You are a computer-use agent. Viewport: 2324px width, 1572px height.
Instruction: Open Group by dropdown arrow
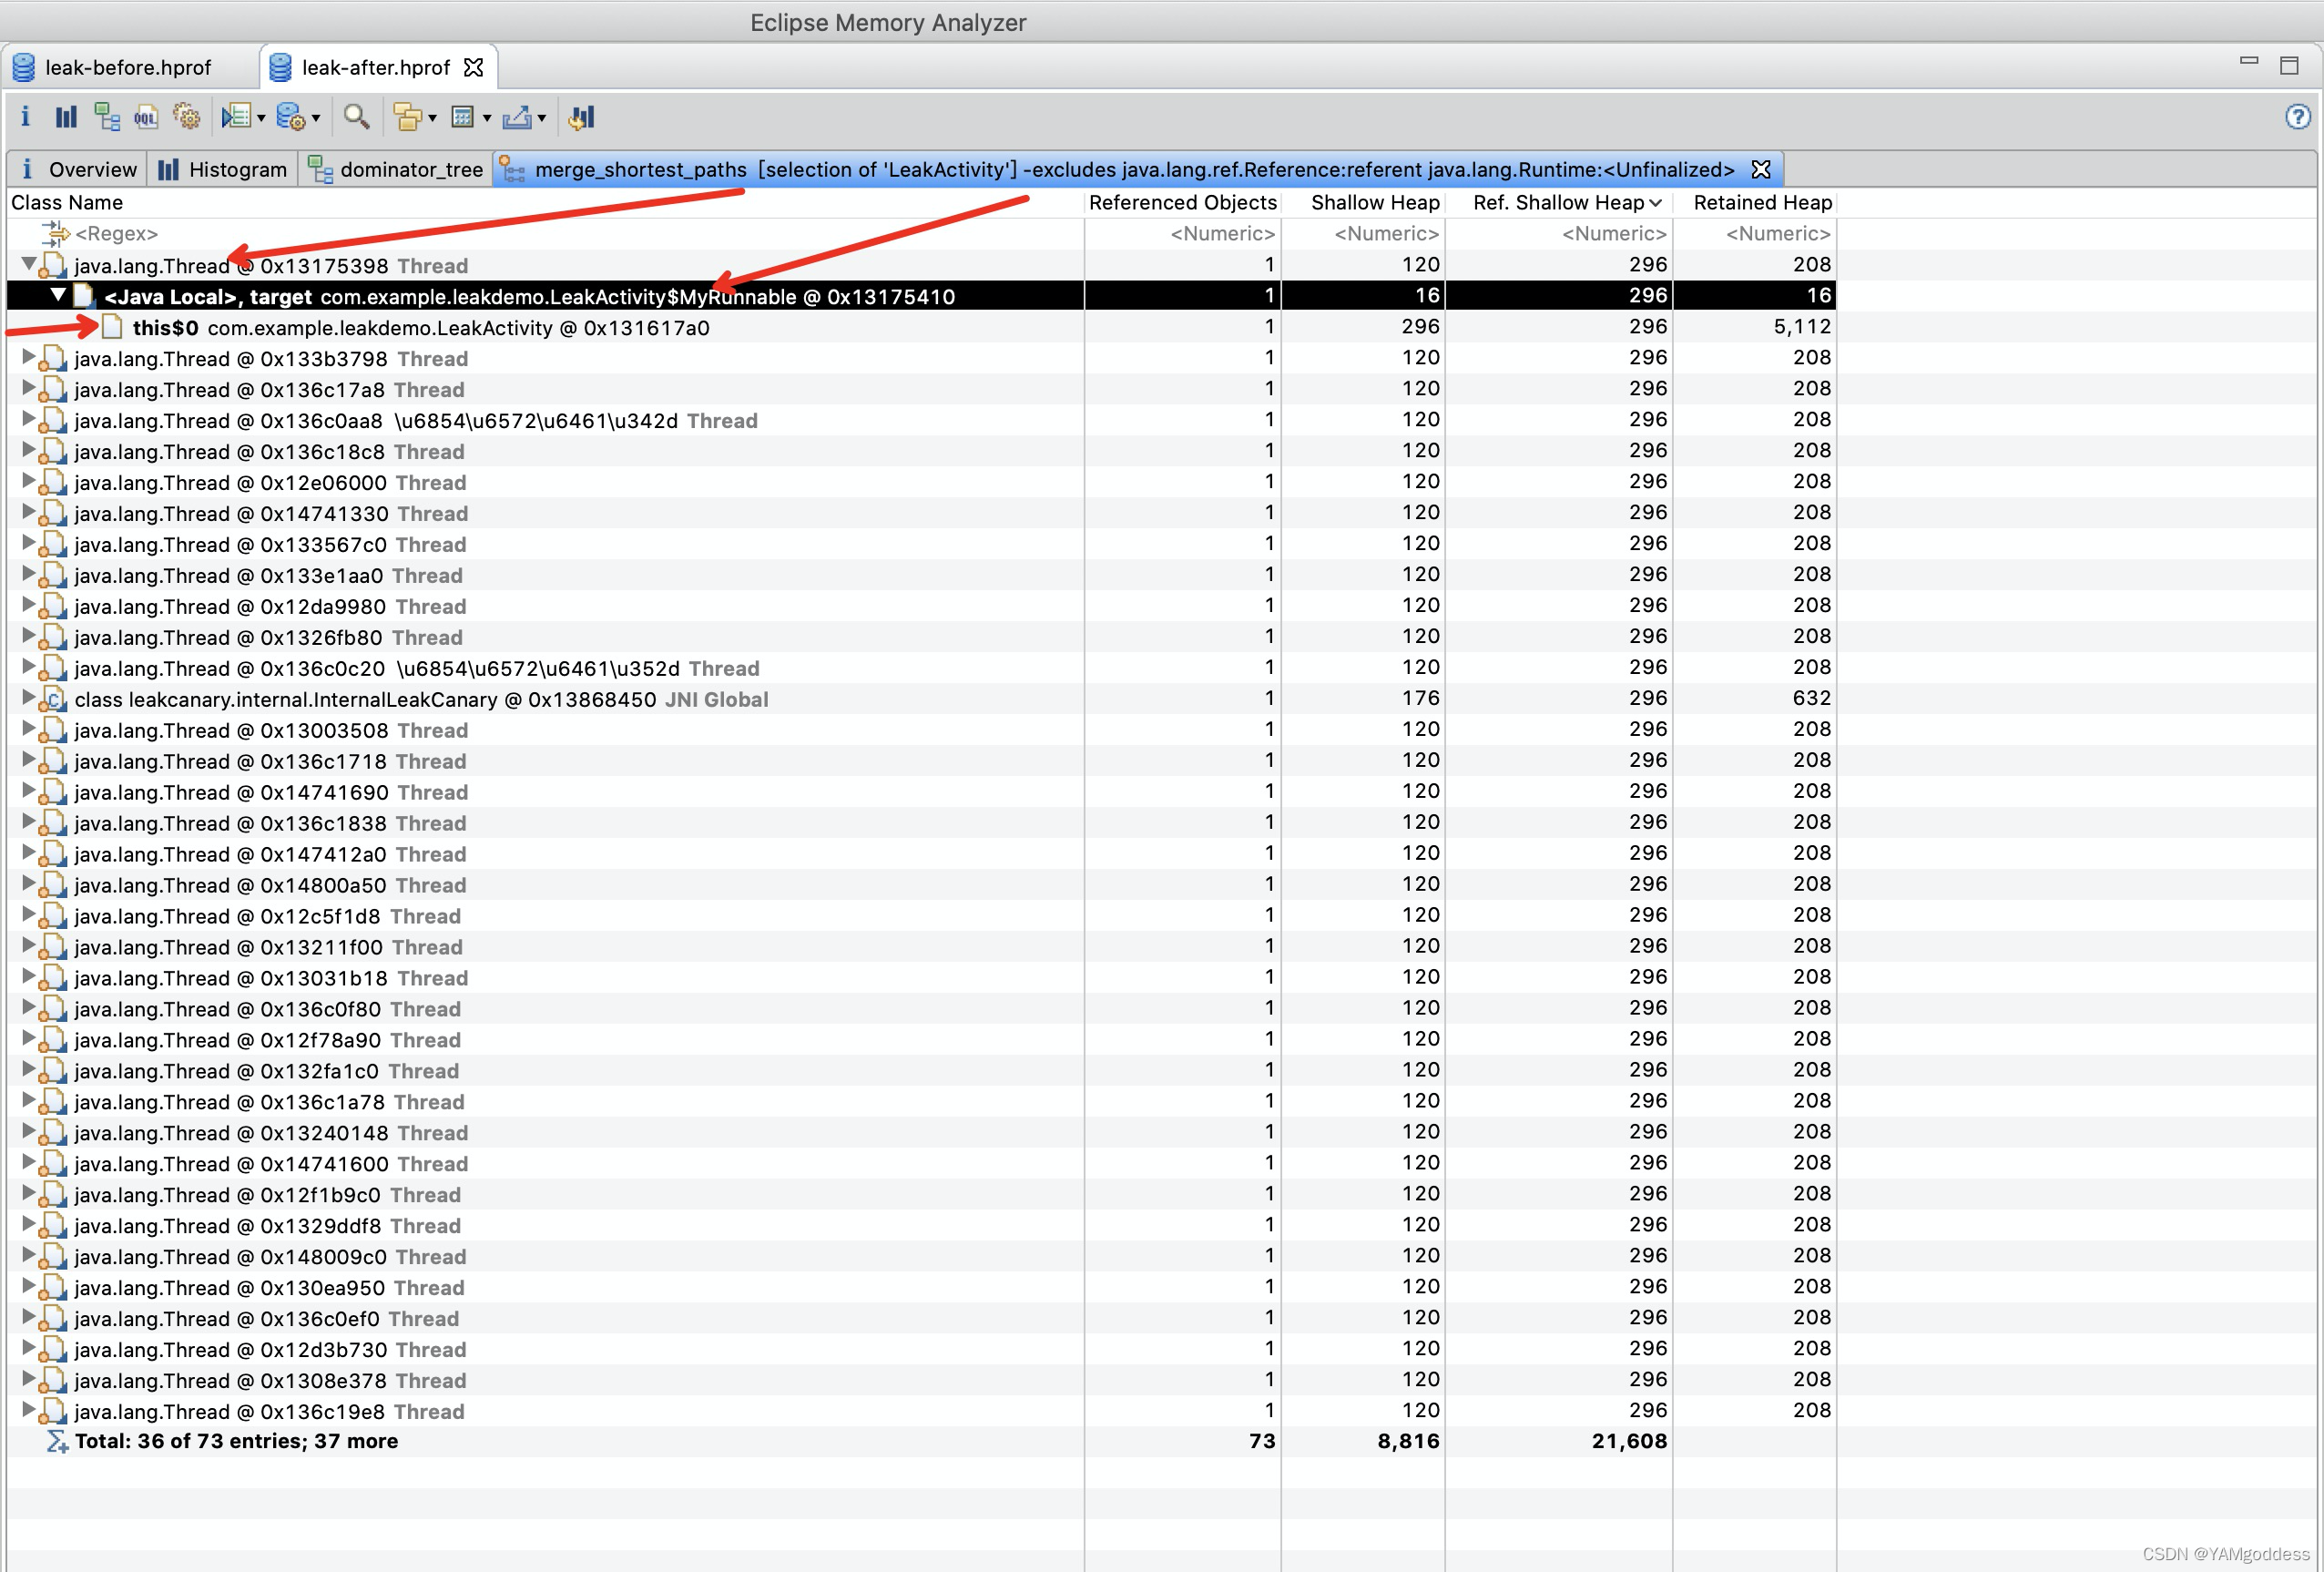(433, 119)
